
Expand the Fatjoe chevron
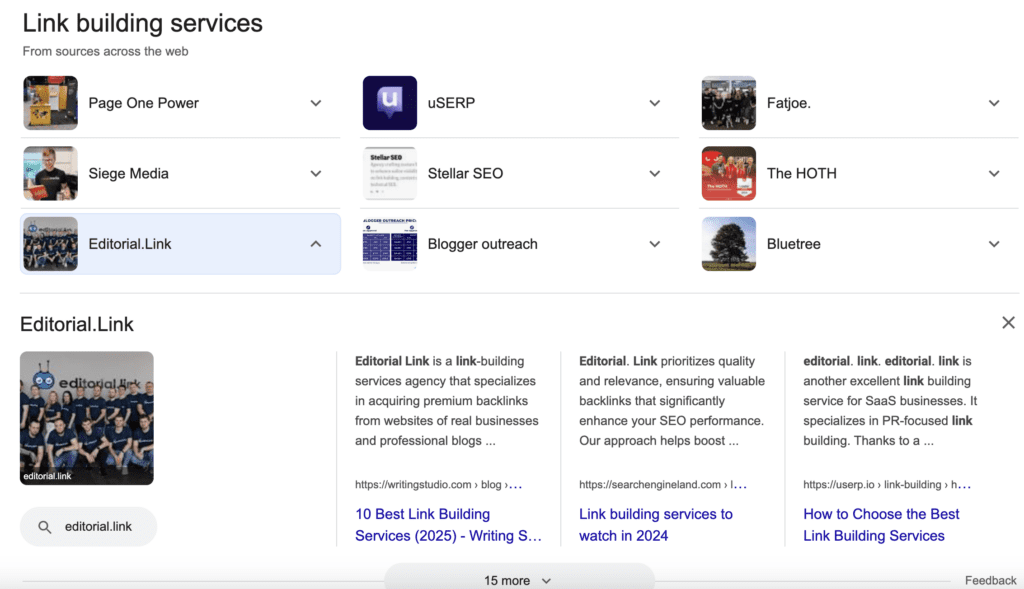(994, 103)
